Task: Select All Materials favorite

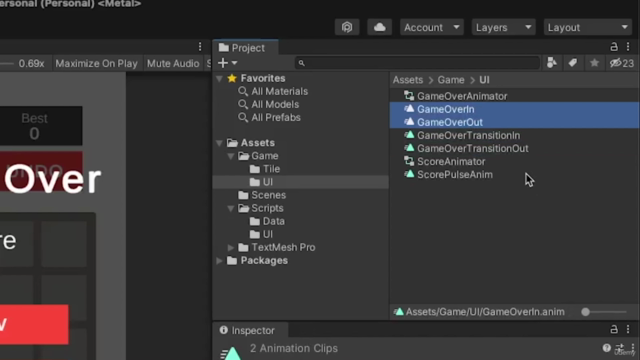Action: pyautogui.click(x=279, y=91)
